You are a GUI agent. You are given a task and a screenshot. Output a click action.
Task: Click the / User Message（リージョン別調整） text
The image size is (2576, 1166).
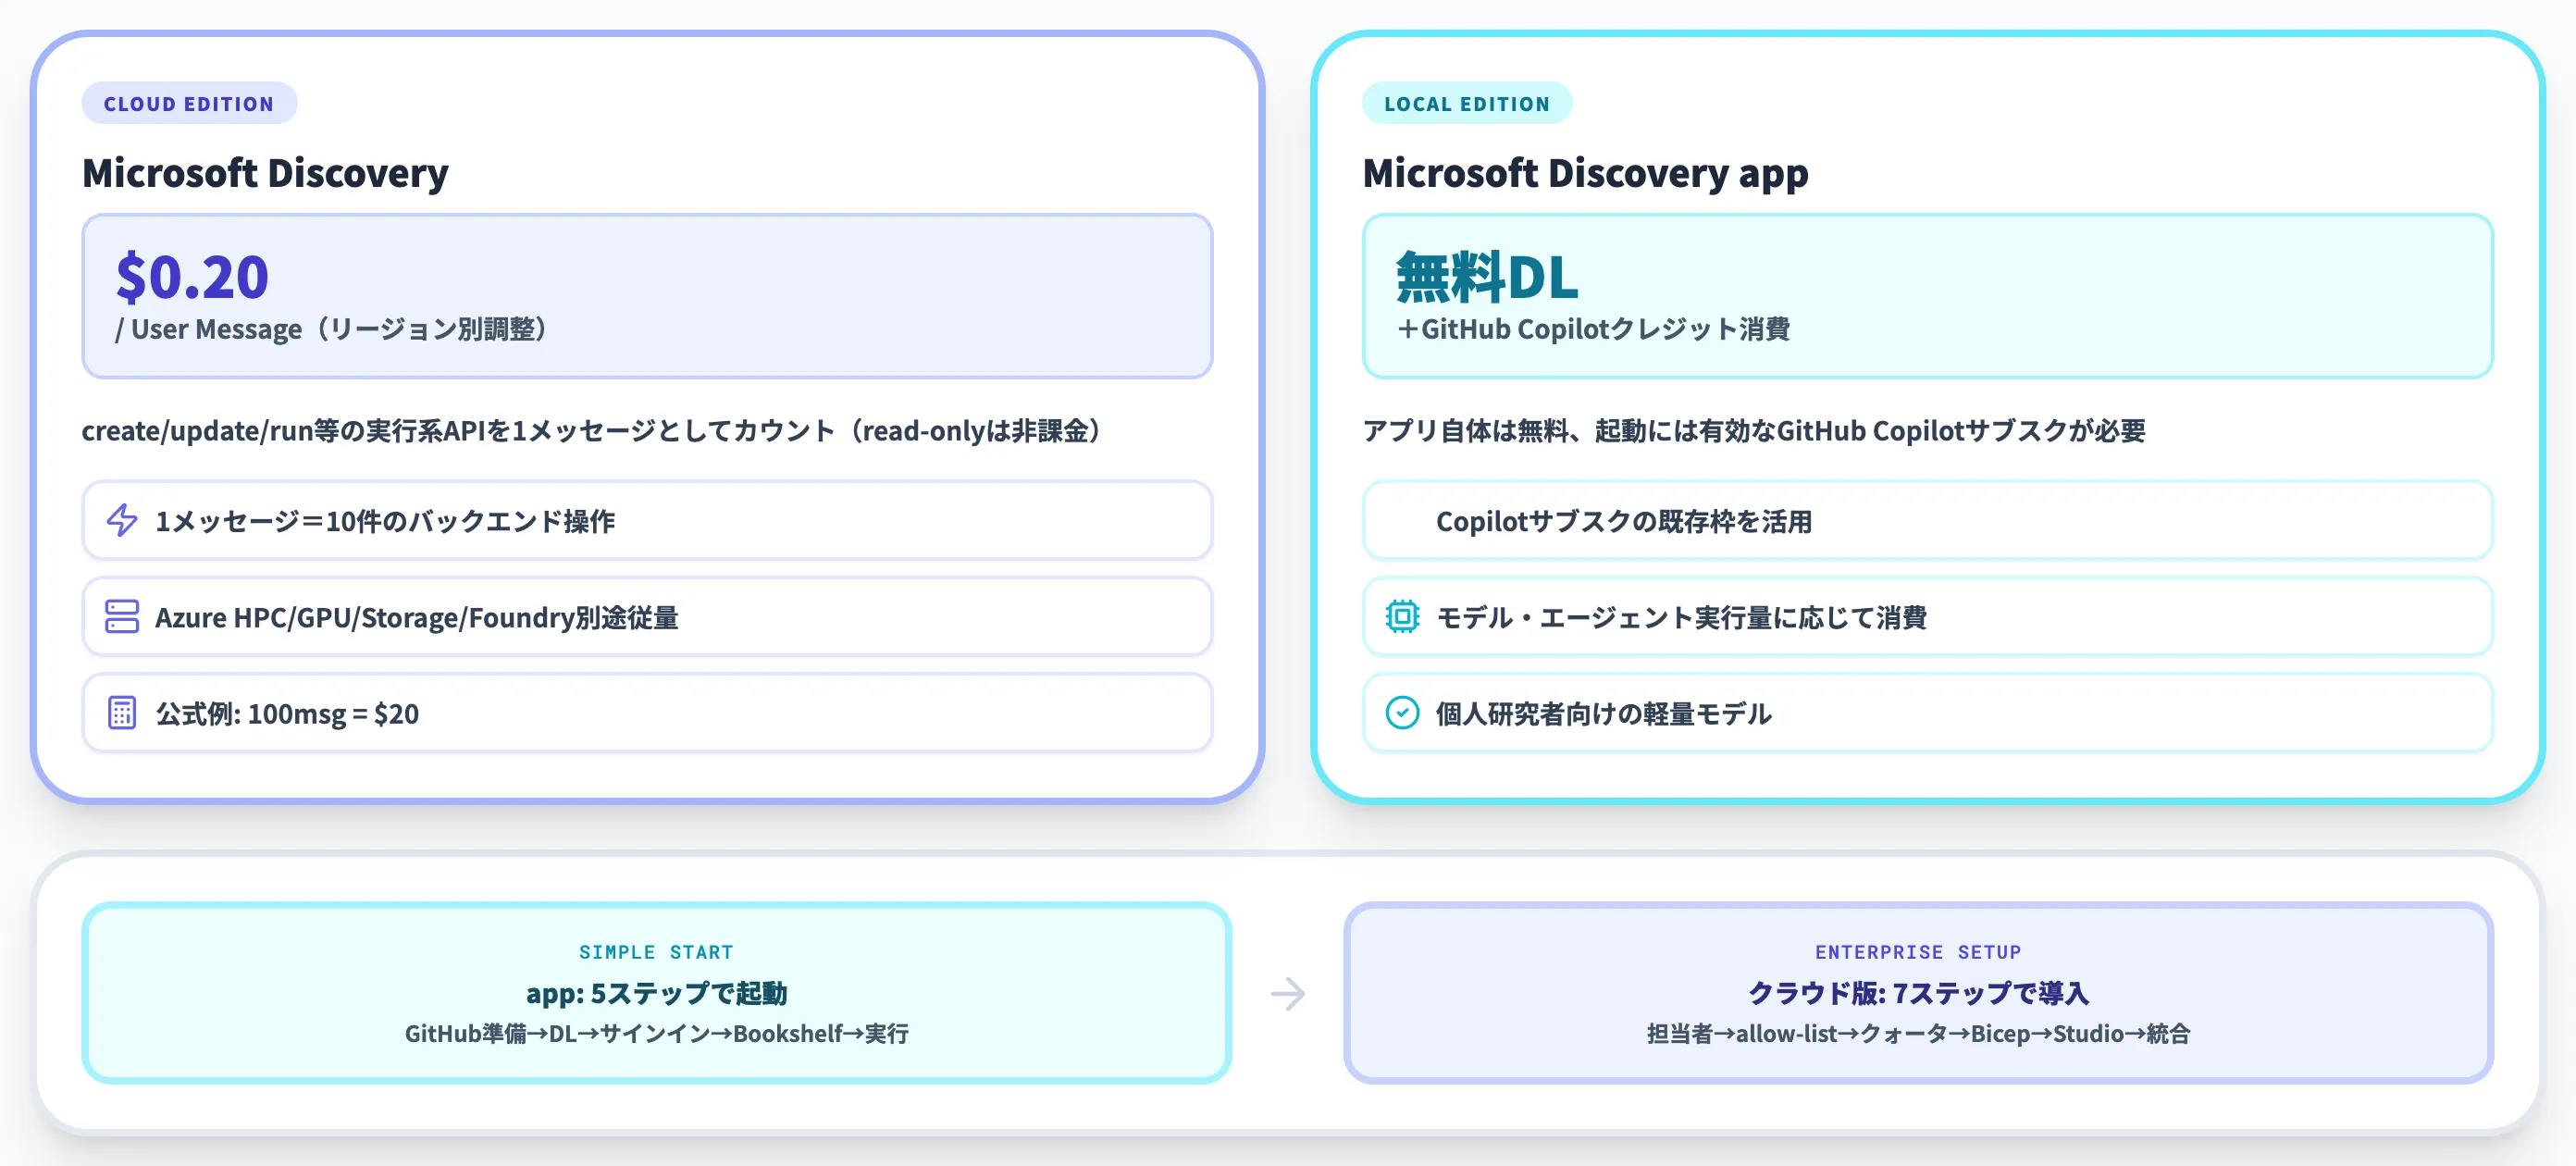point(333,329)
